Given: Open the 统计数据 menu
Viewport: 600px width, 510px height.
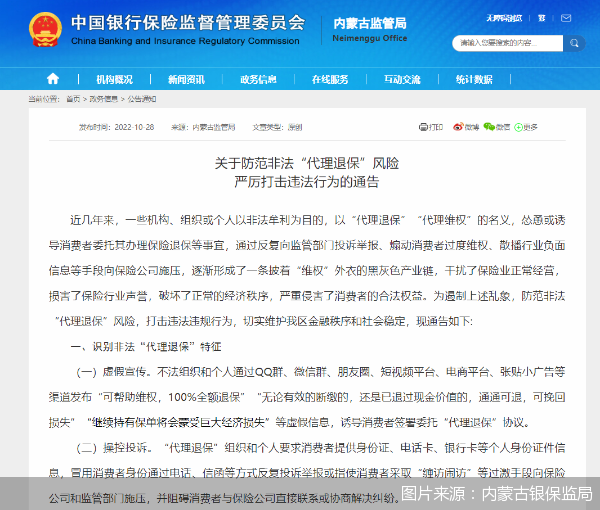Looking at the screenshot, I should click(474, 79).
